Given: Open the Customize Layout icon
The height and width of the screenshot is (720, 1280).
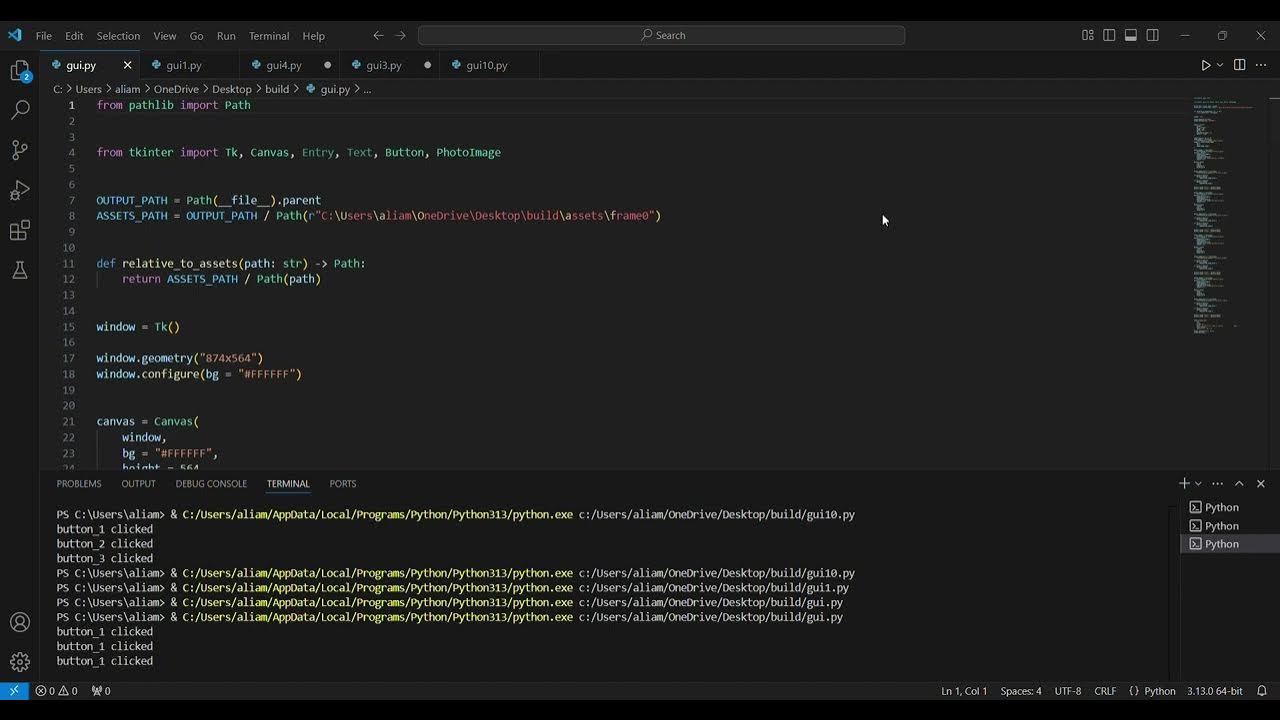Looking at the screenshot, I should pyautogui.click(x=1088, y=35).
